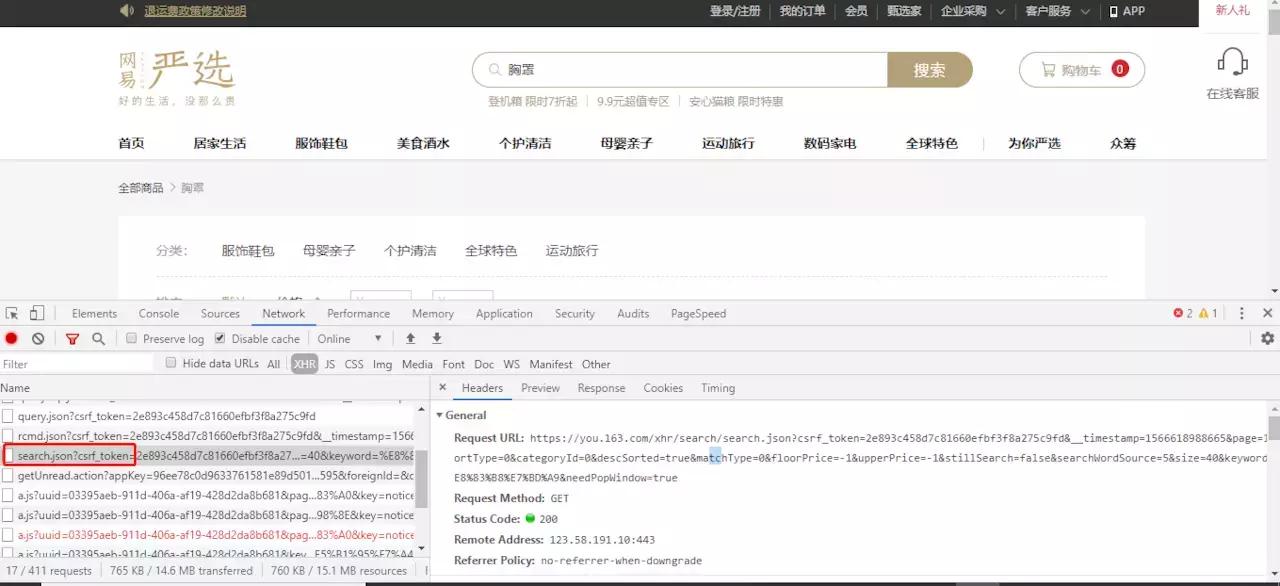Select the inspect element tool

10,313
